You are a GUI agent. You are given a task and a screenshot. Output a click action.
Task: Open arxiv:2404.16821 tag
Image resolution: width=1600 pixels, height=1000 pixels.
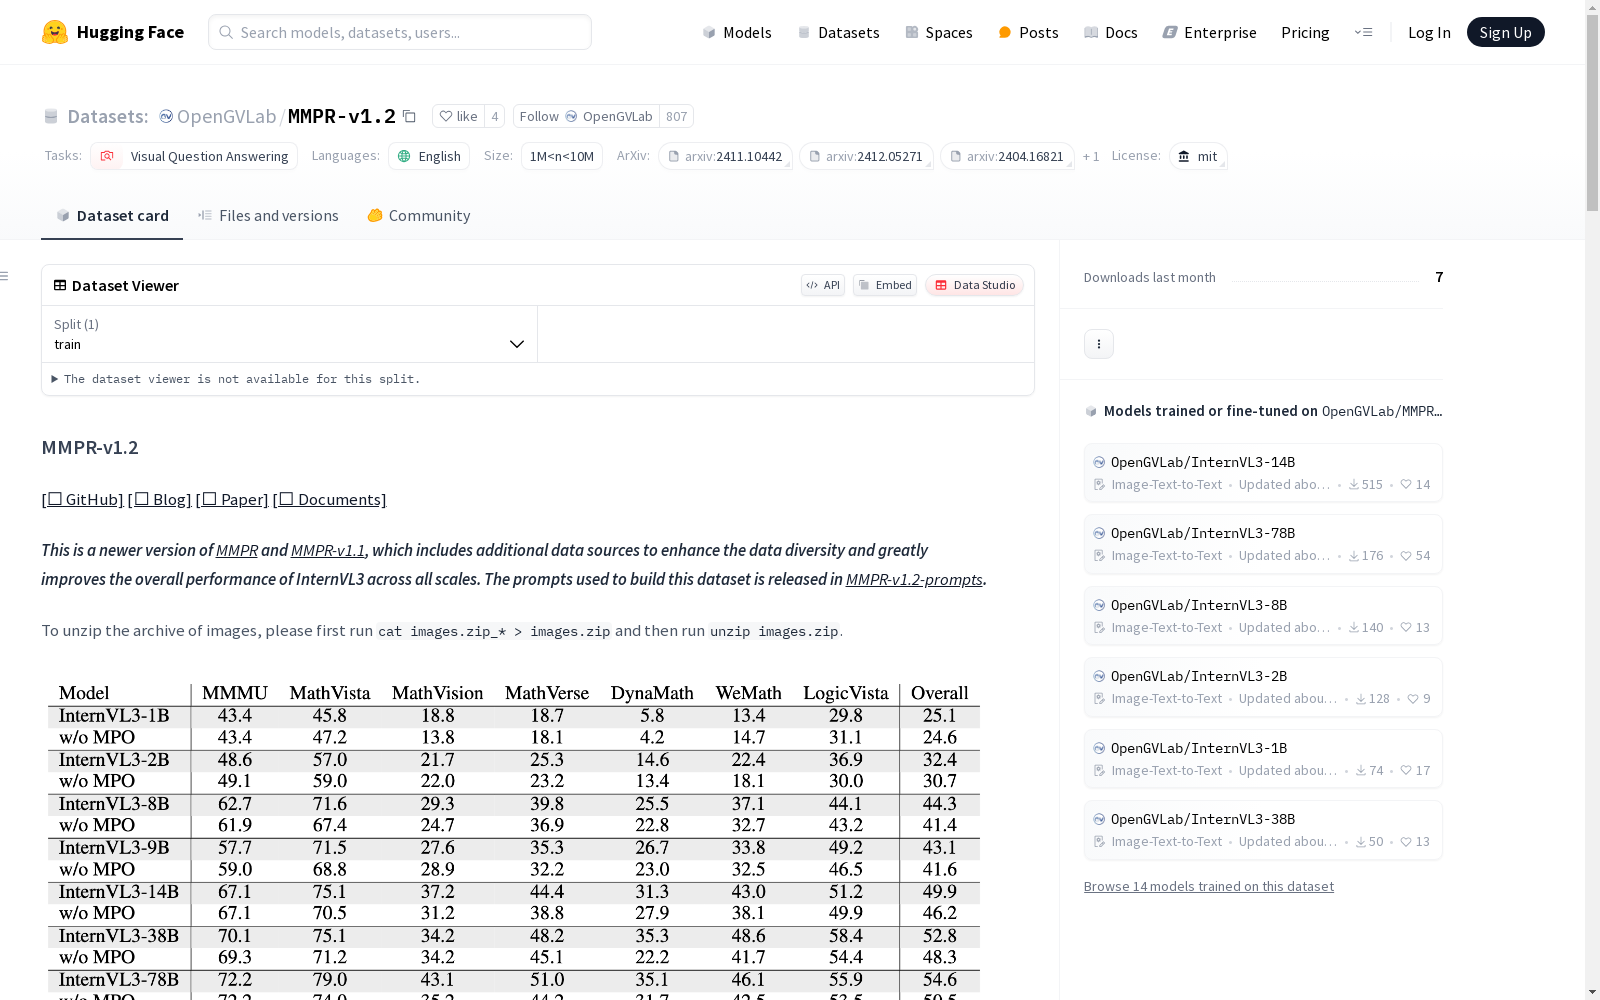click(x=1007, y=156)
